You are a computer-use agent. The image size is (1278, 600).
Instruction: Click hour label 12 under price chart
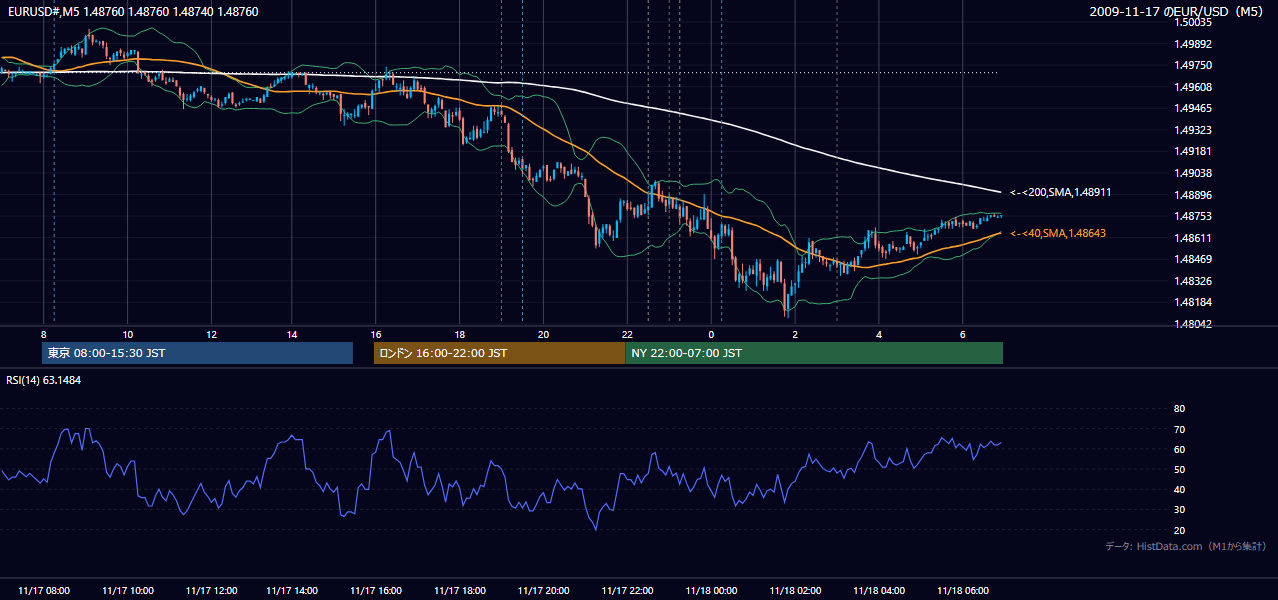211,334
